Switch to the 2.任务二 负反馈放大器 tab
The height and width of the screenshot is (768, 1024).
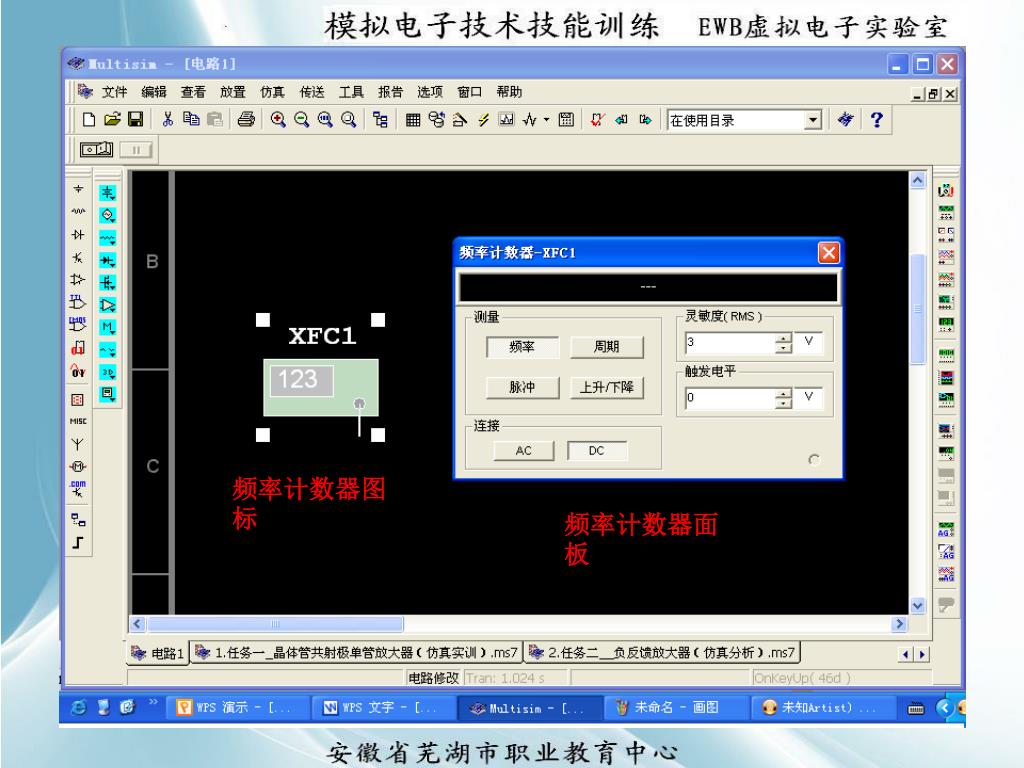tap(663, 652)
